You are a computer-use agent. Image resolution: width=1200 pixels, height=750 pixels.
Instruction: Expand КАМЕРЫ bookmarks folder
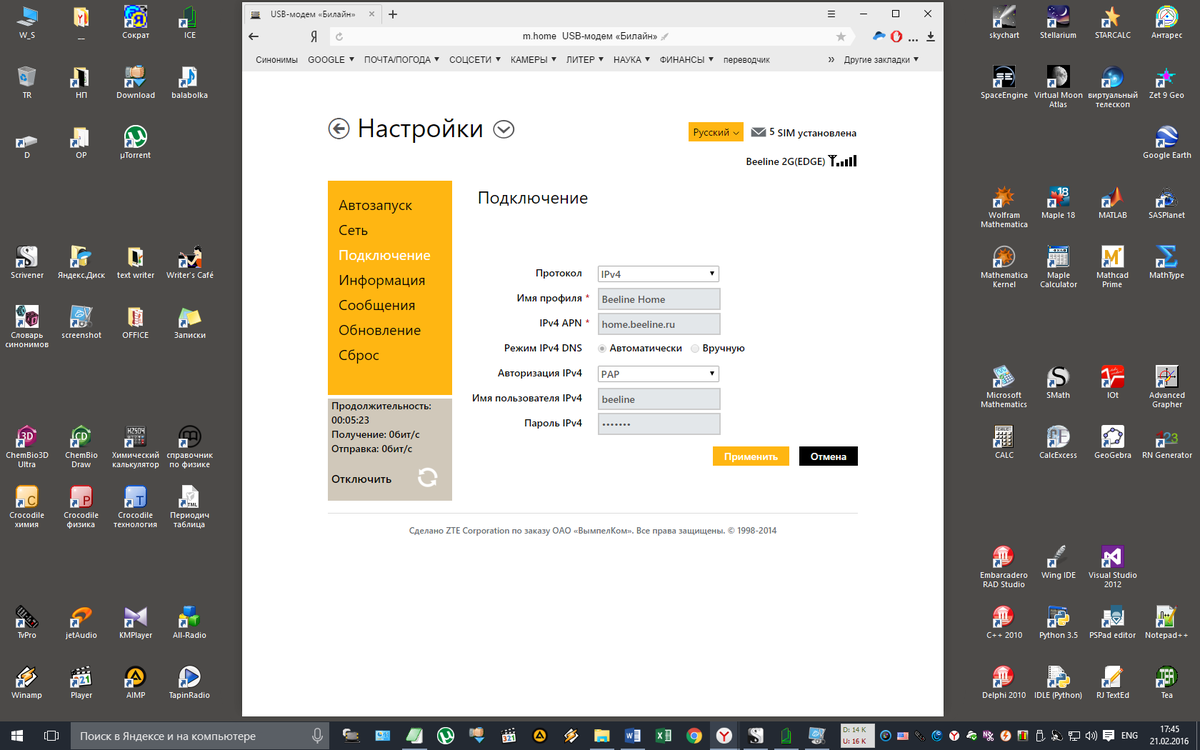(533, 59)
